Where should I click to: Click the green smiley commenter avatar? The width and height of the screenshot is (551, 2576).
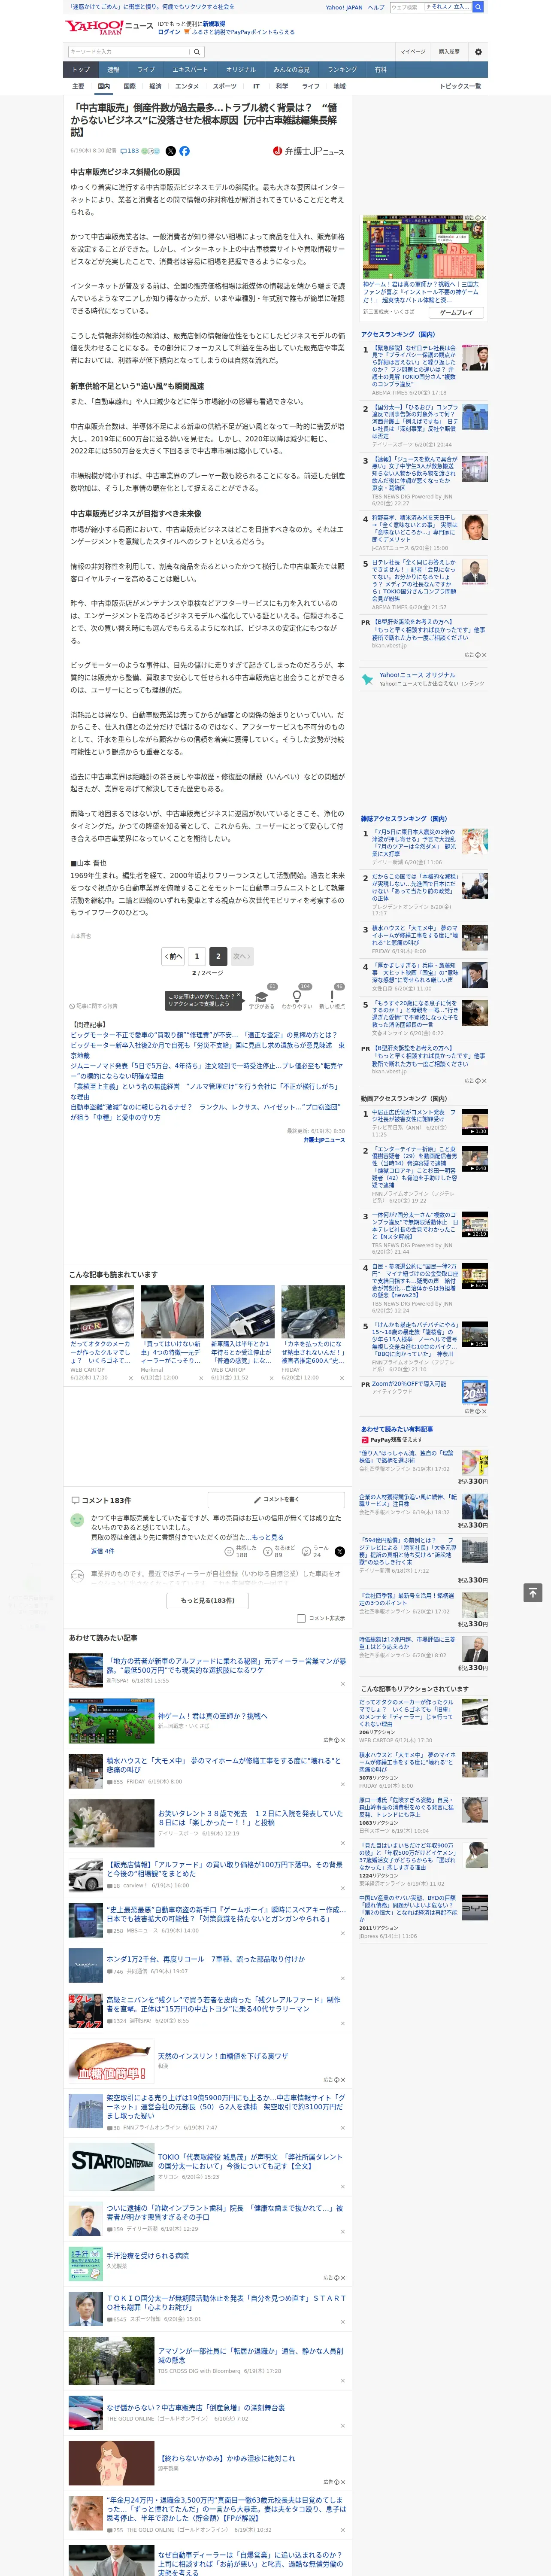[x=77, y=1520]
